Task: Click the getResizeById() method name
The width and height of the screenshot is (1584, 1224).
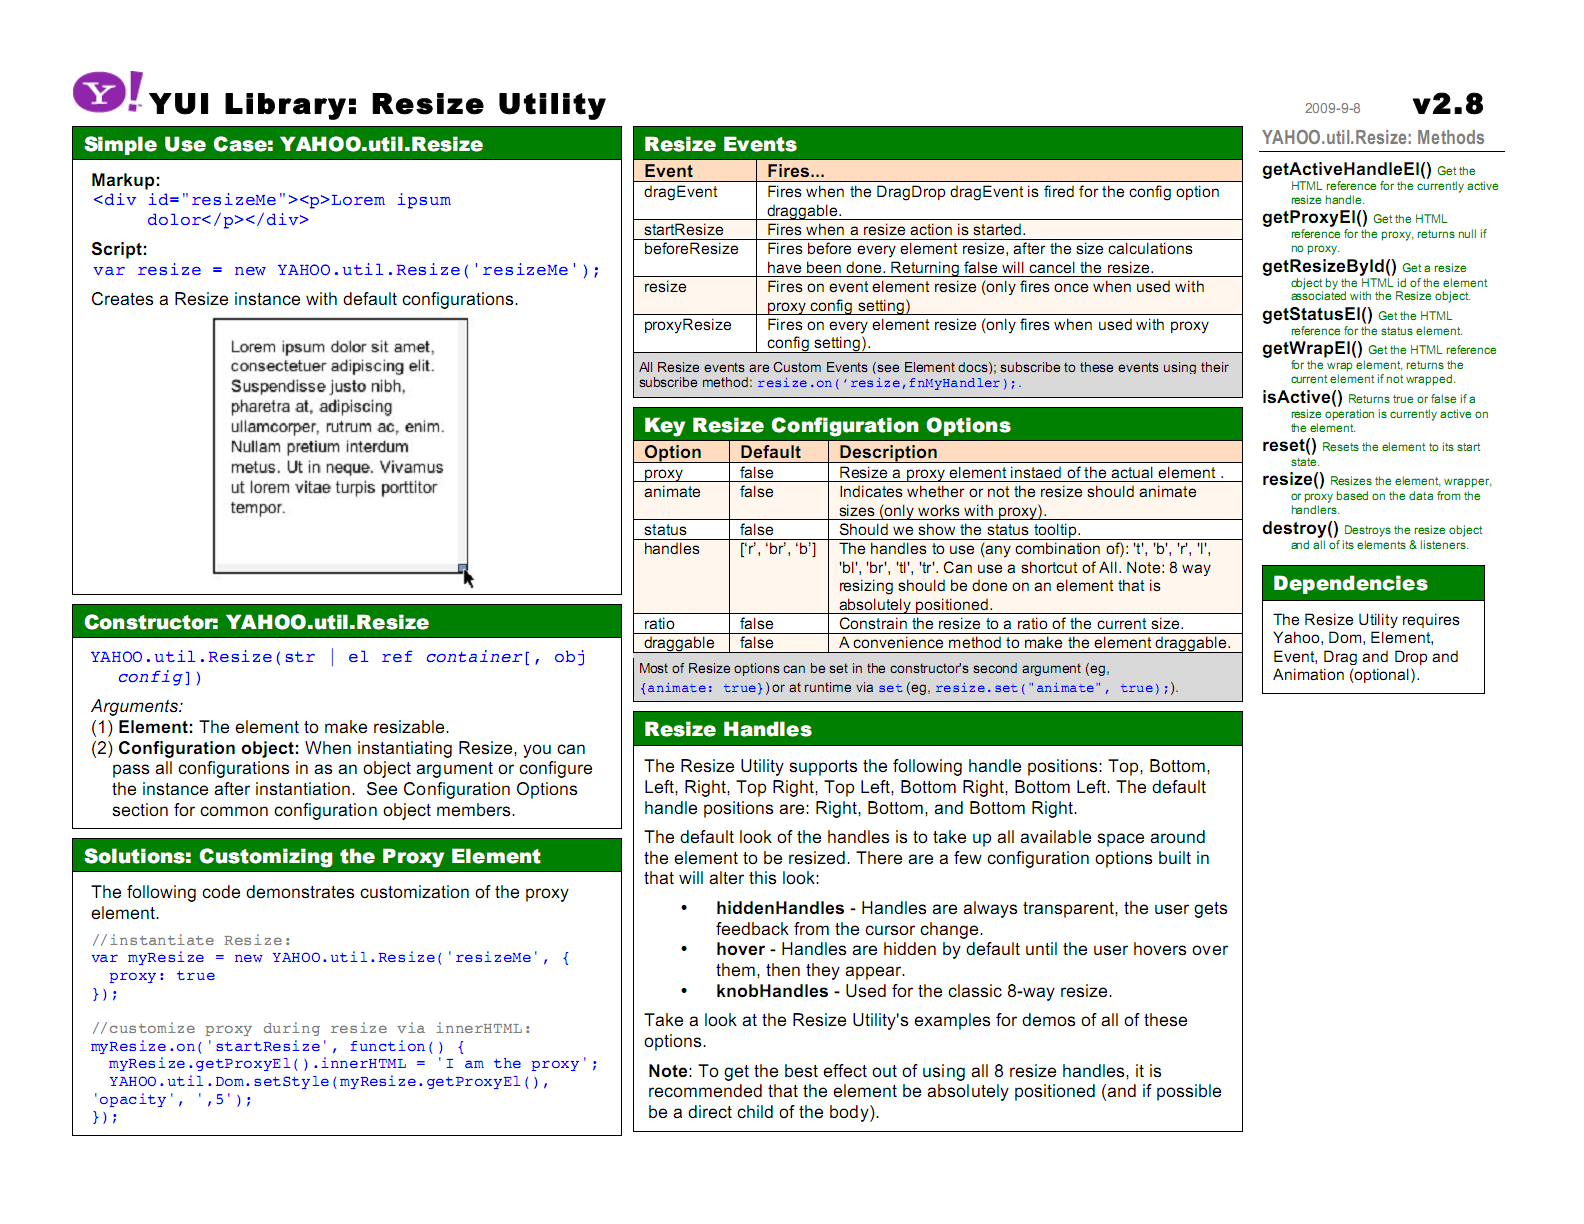Action: [x=1328, y=266]
